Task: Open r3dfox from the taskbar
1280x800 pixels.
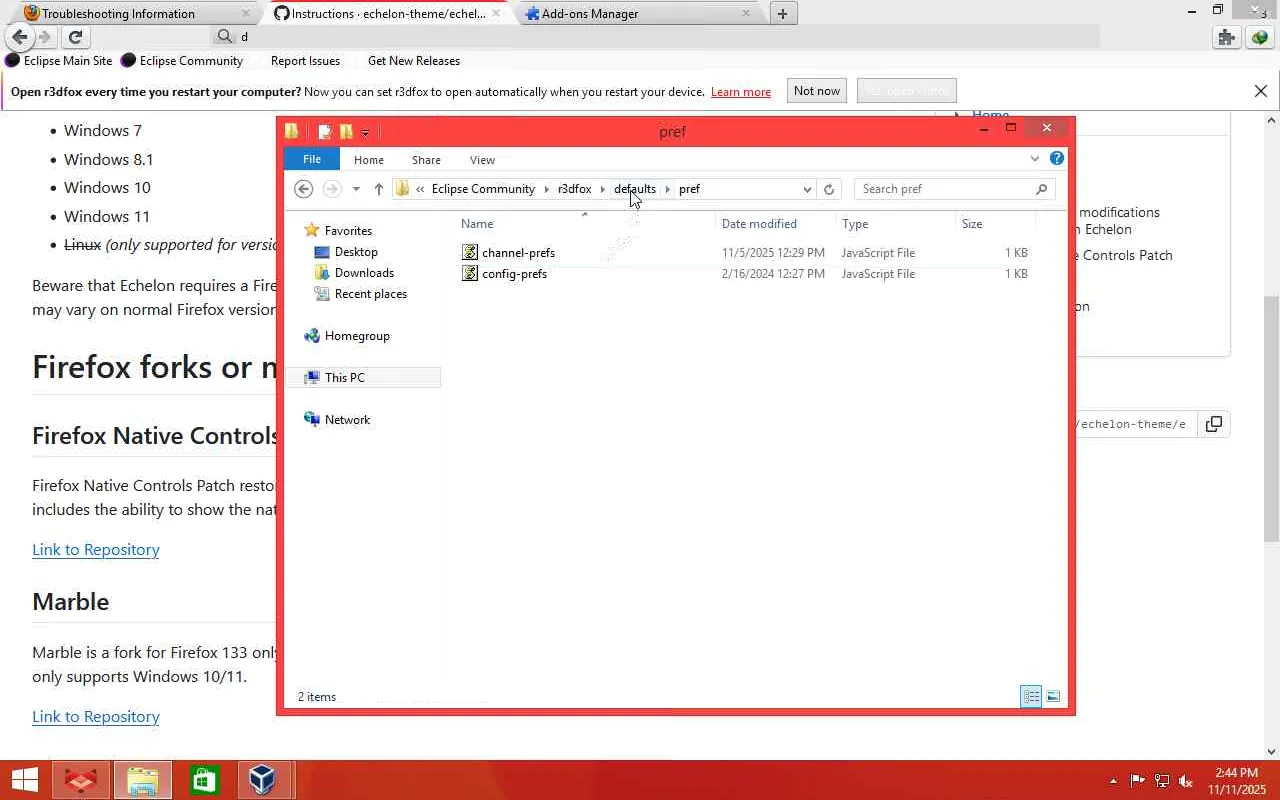Action: point(80,780)
